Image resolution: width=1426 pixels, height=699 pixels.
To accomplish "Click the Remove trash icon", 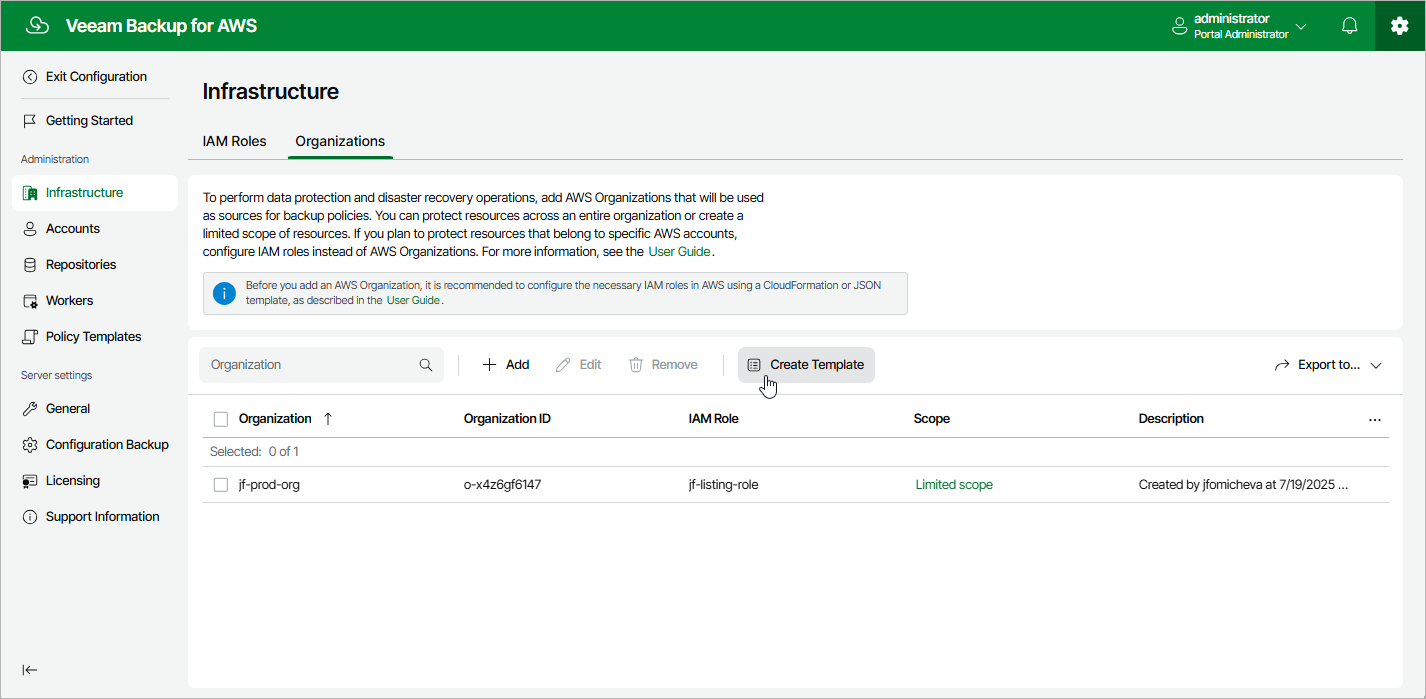I will pyautogui.click(x=636, y=365).
